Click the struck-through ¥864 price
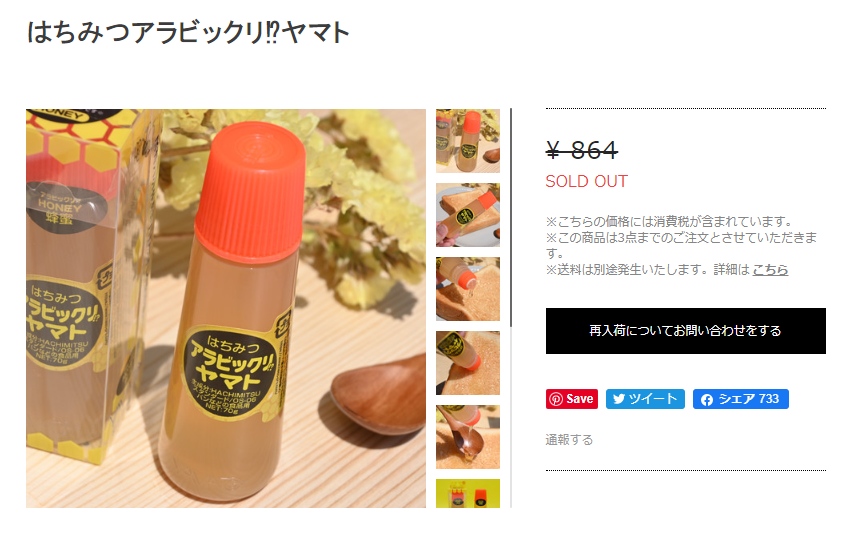This screenshot has height=543, width=849. tap(582, 150)
